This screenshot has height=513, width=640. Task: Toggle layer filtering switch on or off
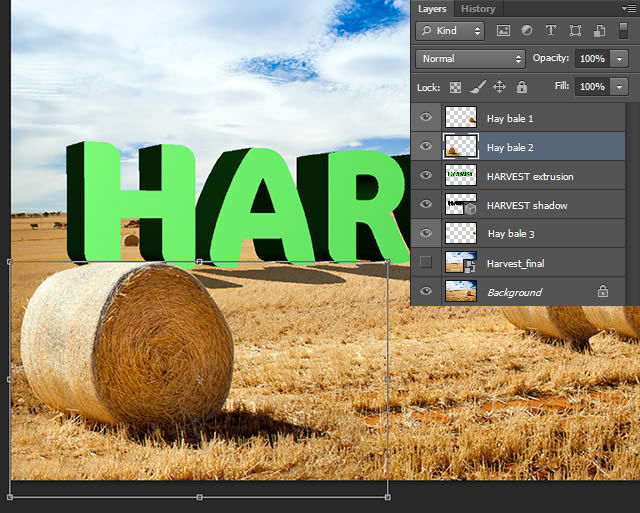point(623,31)
